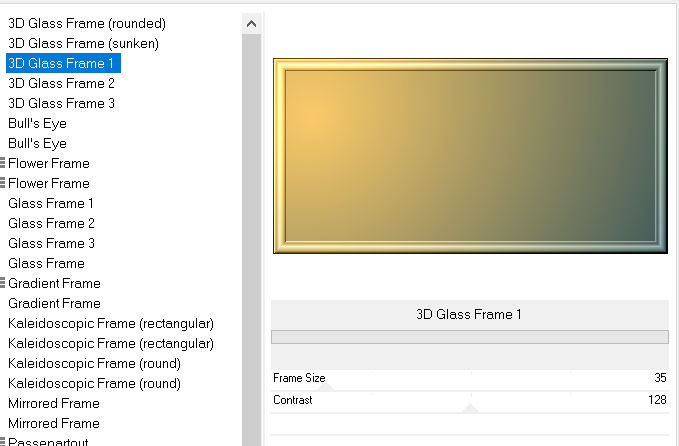Click highlighted 3D Glass Frame 1 item
Viewport: 679px width, 446px height.
(x=62, y=63)
